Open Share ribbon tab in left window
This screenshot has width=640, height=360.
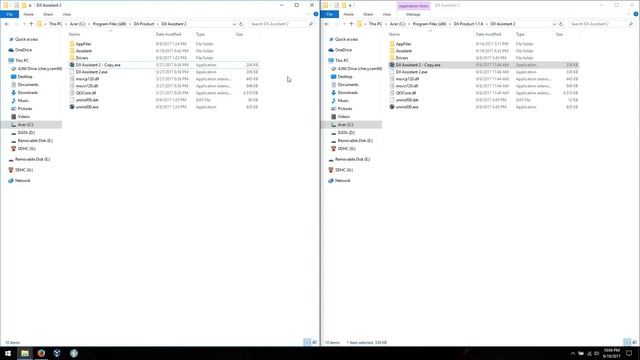[x=48, y=14]
